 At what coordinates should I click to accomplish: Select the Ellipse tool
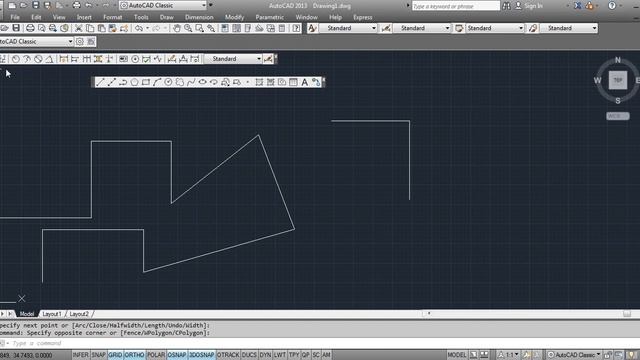(x=202, y=82)
